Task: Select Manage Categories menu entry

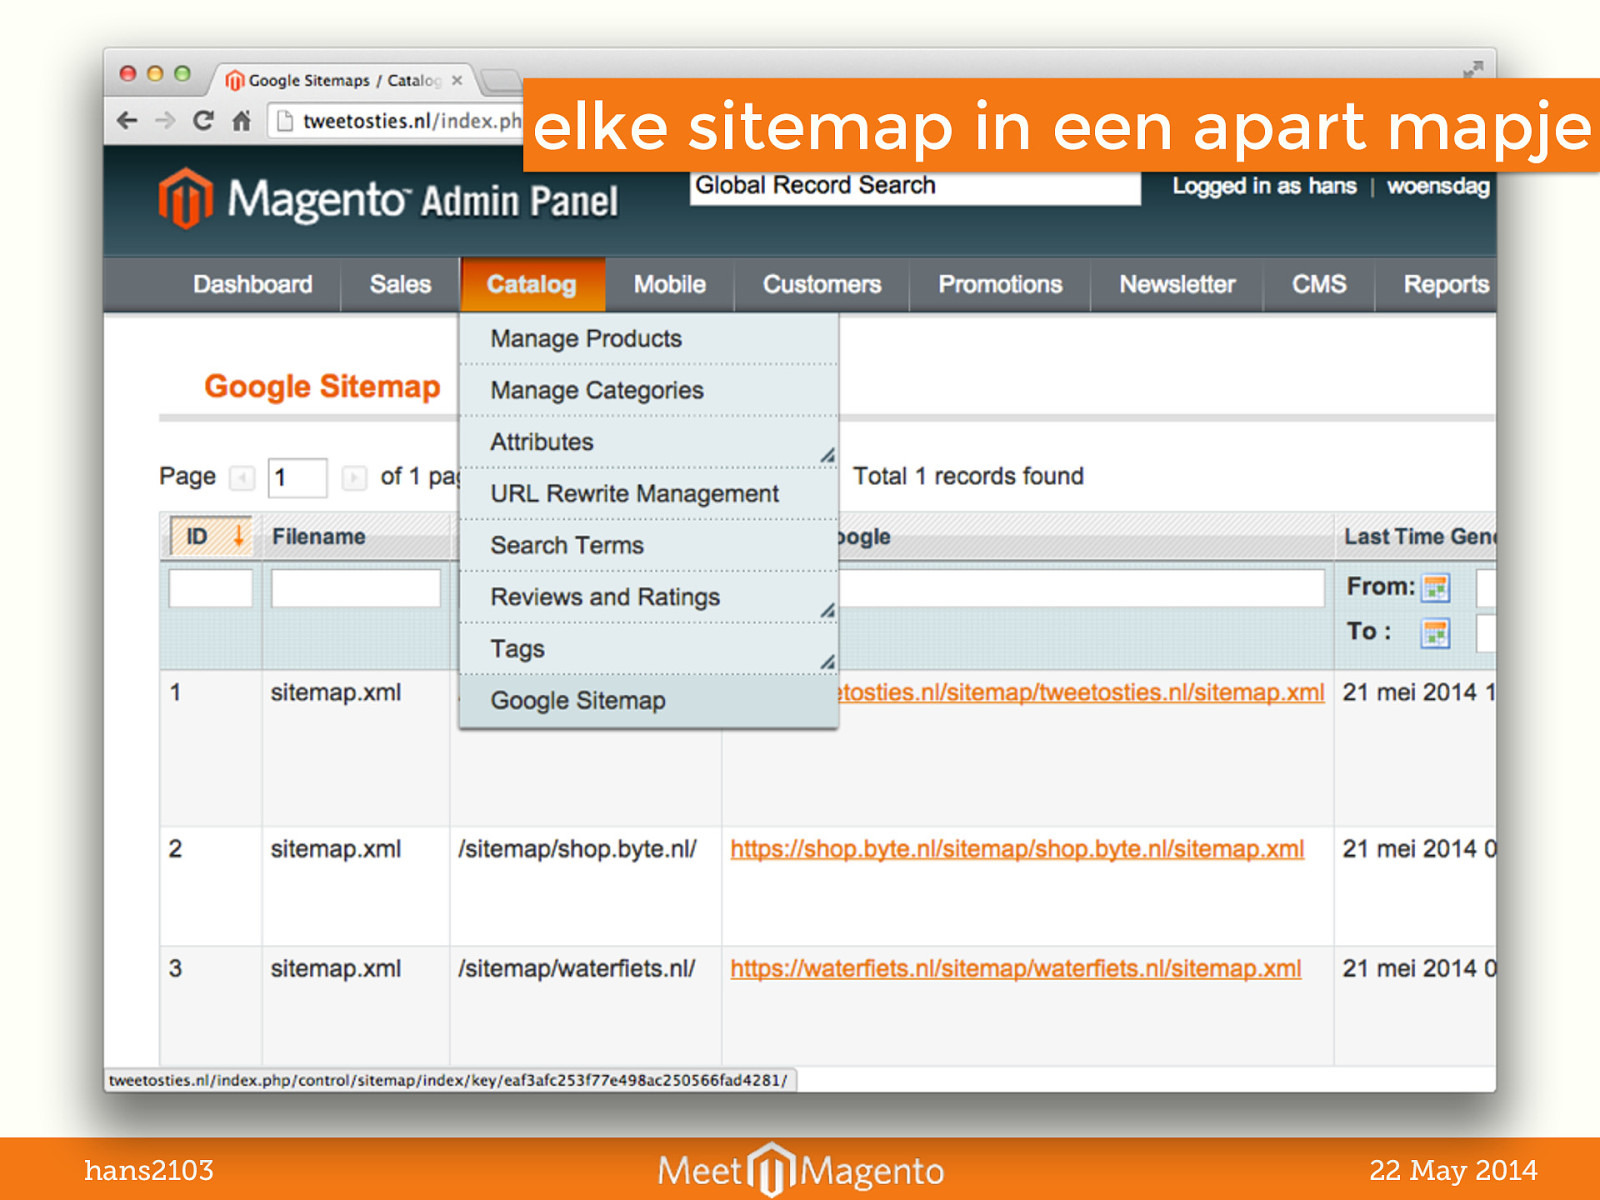Action: (x=648, y=391)
